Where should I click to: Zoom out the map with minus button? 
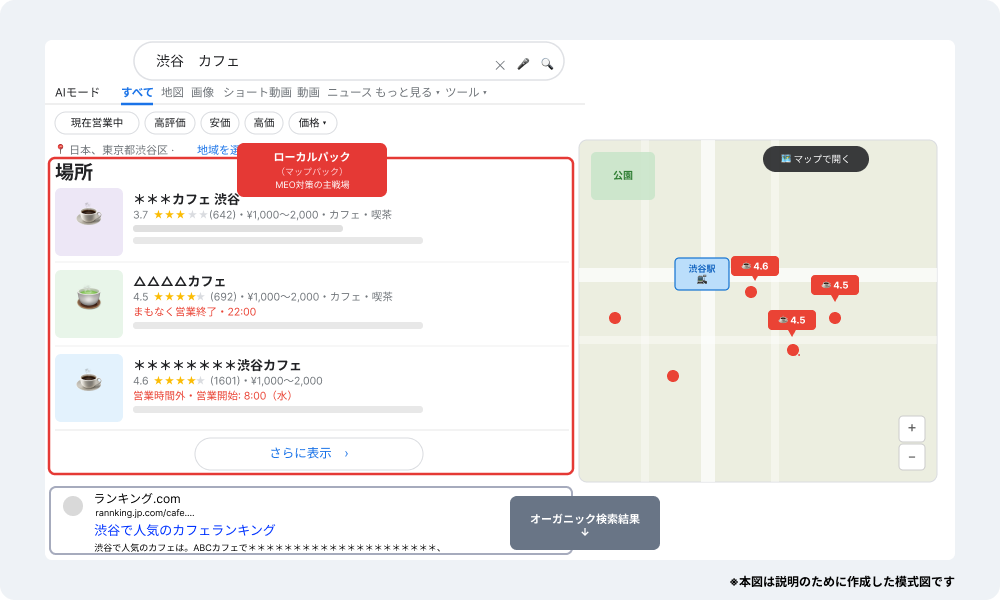pyautogui.click(x=912, y=457)
